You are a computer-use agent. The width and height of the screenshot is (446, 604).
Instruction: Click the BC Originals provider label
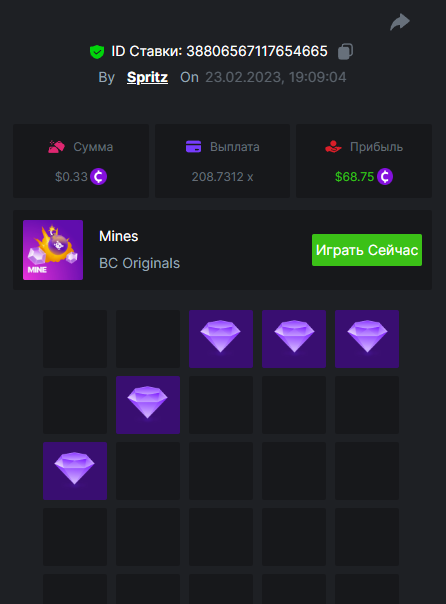click(x=139, y=263)
